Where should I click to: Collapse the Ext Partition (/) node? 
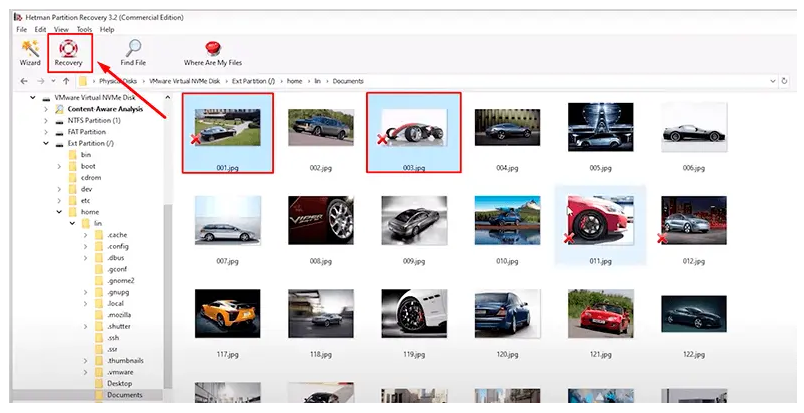(x=46, y=144)
